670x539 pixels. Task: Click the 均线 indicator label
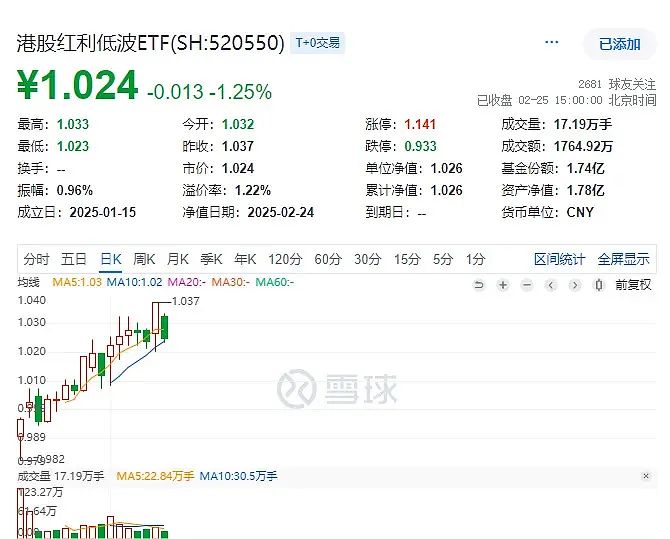[28, 282]
